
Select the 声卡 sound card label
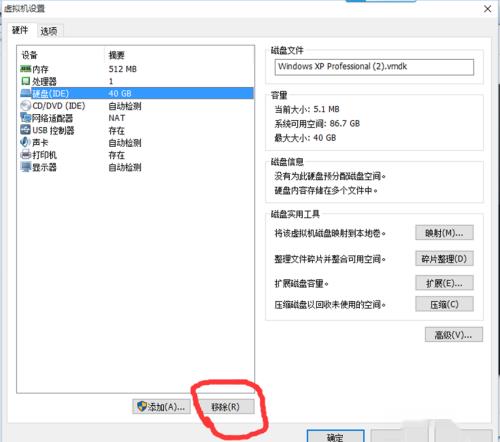(40, 143)
